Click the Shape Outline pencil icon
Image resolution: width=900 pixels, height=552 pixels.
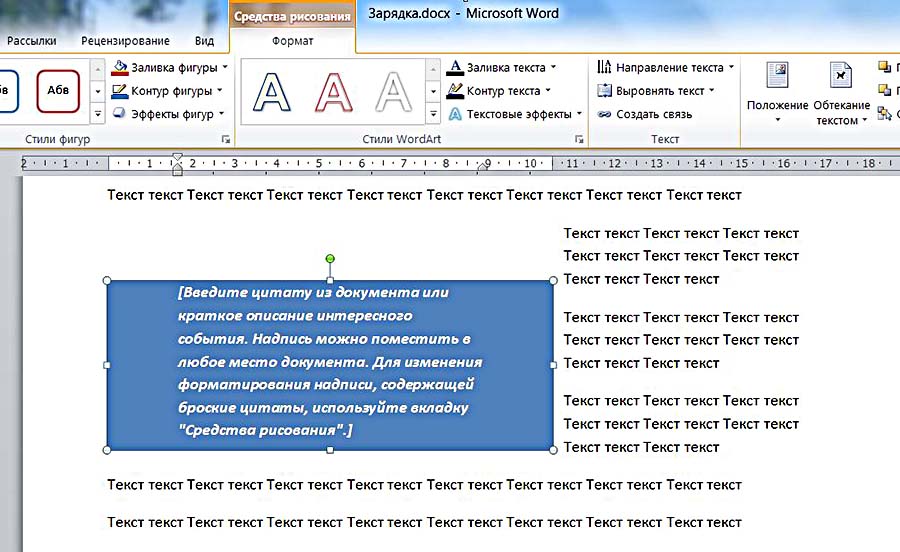(120, 91)
